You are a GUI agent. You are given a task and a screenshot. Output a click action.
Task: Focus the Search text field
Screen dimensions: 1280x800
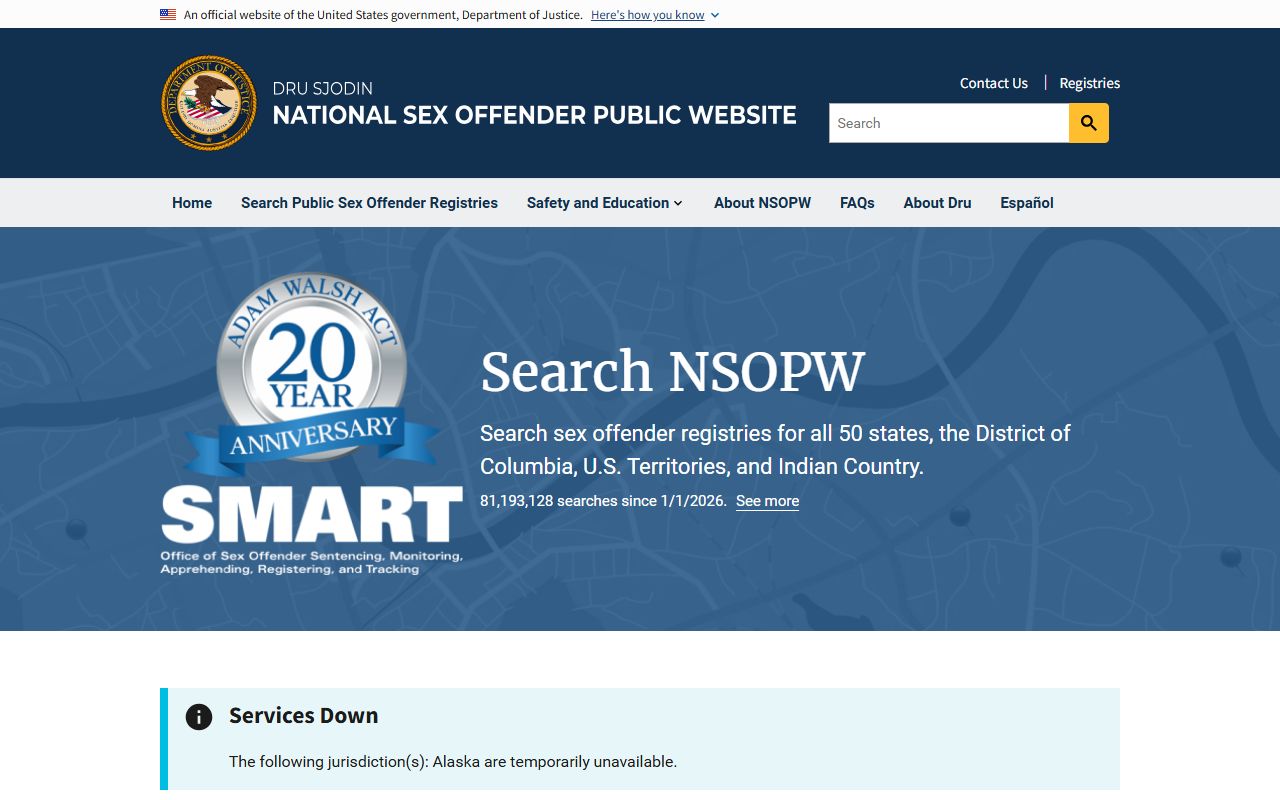949,123
